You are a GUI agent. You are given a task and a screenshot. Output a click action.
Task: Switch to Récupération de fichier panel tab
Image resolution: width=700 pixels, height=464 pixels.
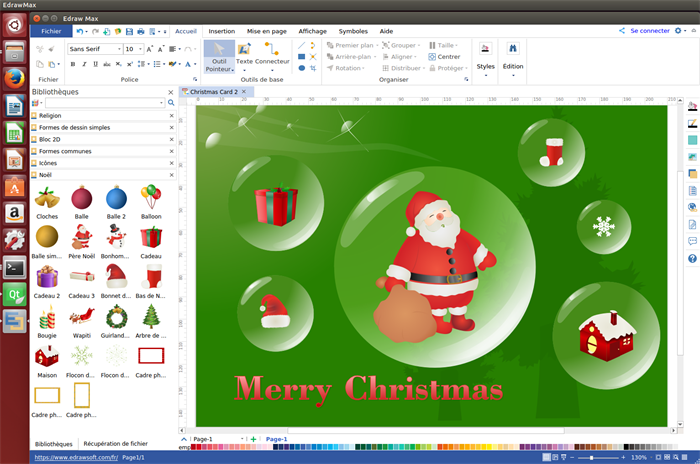coord(115,443)
